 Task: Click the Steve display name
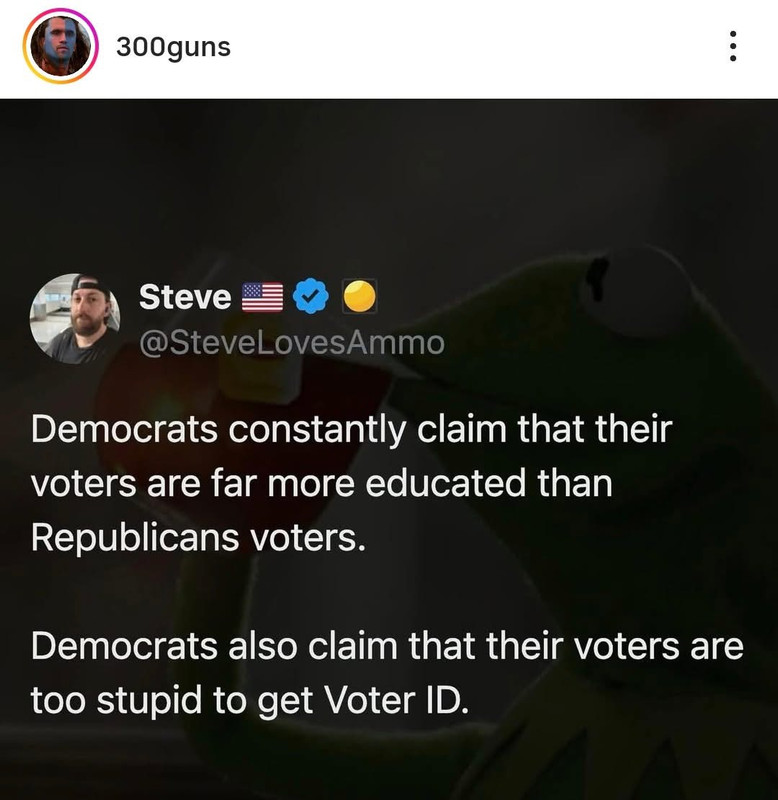point(185,296)
